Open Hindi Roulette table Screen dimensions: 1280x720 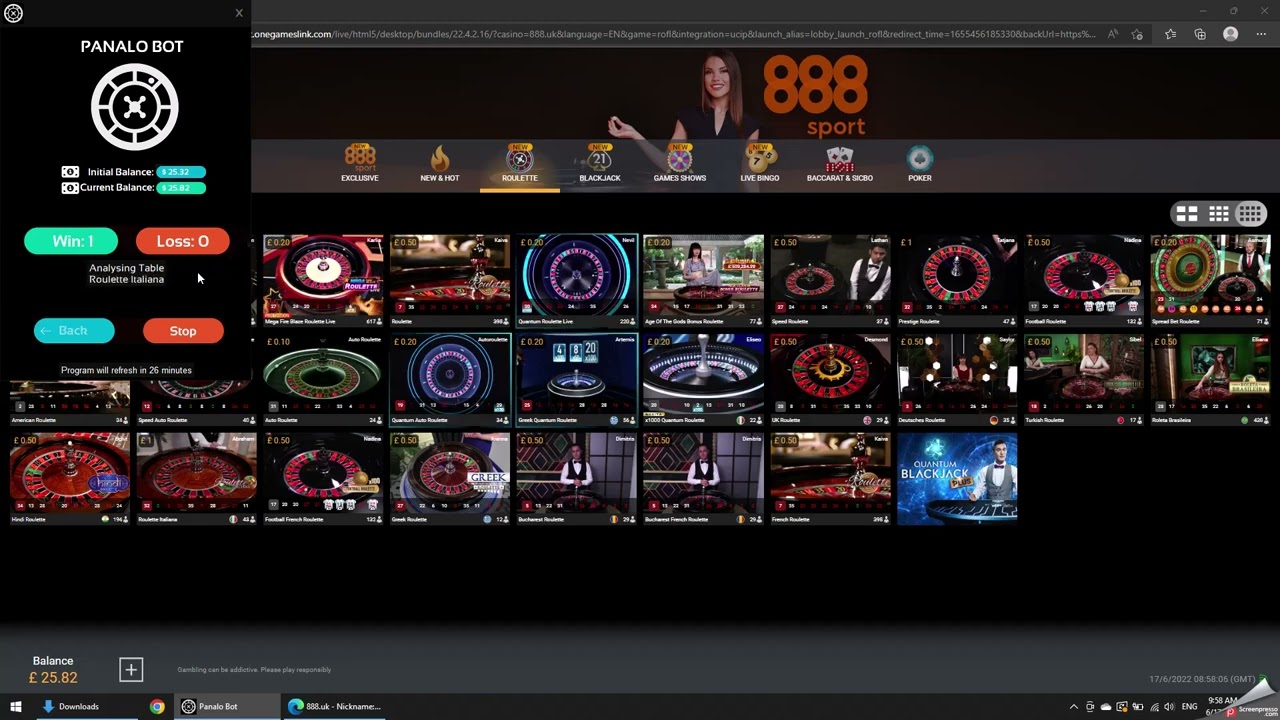[70, 478]
